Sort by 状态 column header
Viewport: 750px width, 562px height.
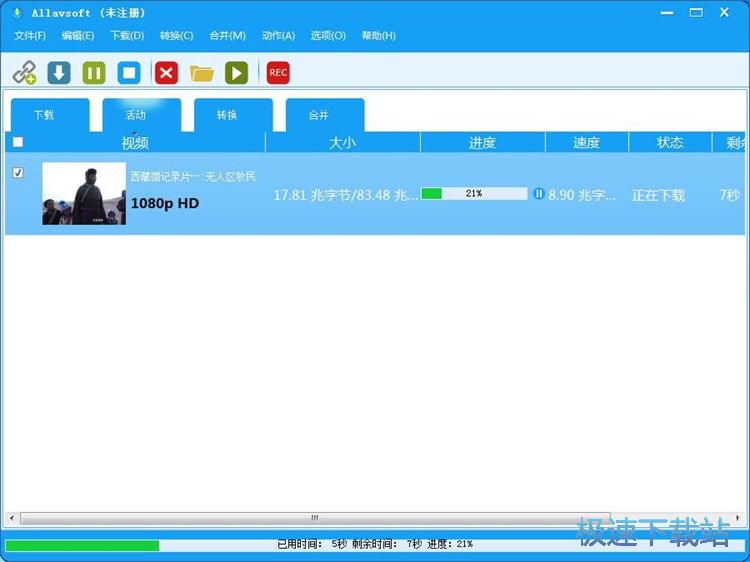[x=670, y=143]
